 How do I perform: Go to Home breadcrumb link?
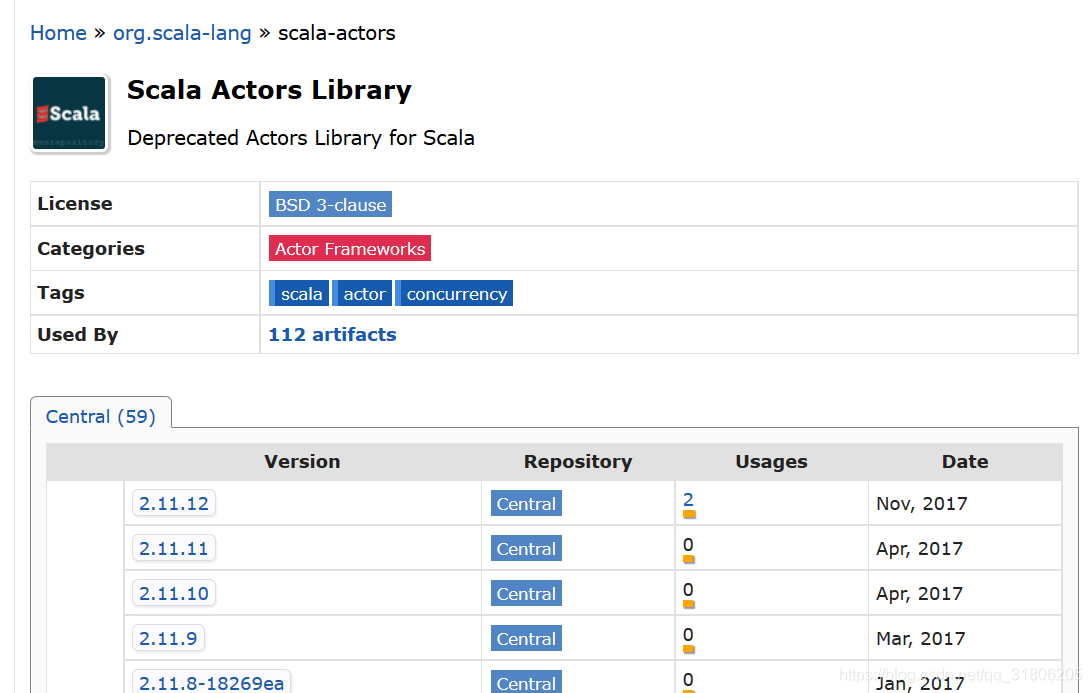[58, 33]
